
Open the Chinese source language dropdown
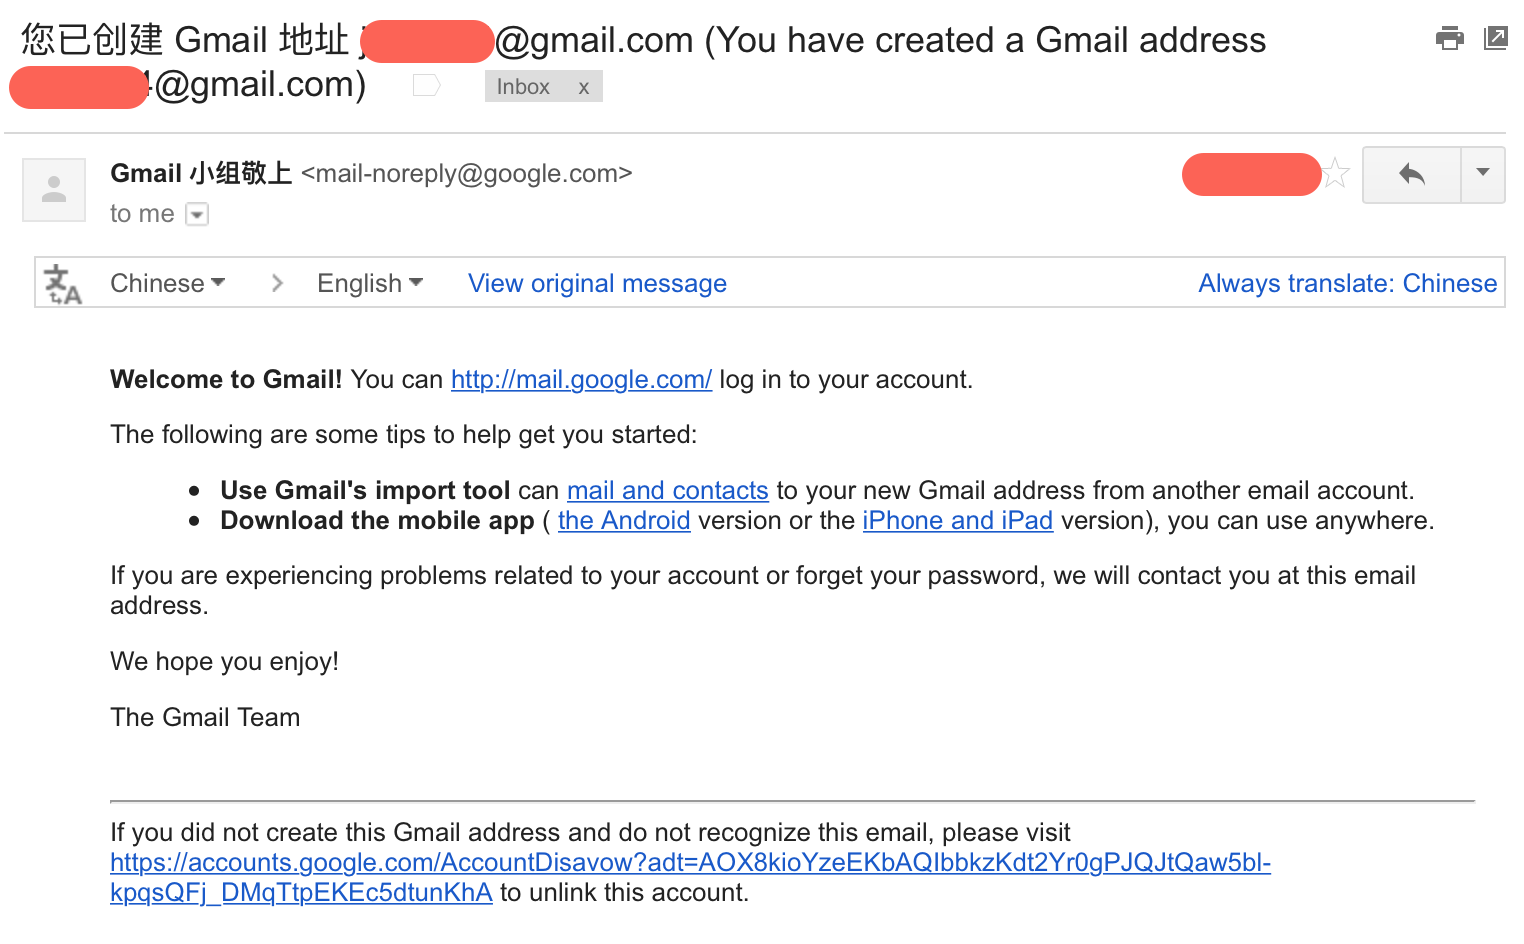167,284
